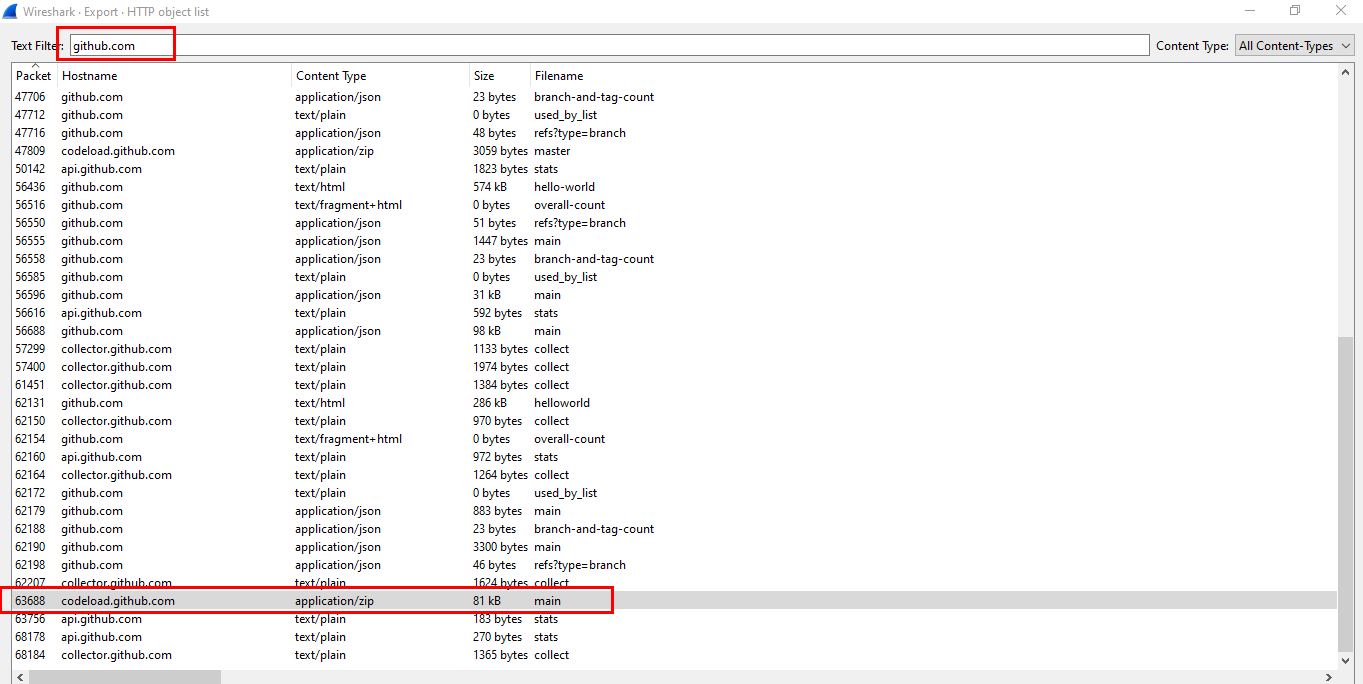The image size is (1363, 684).
Task: Select packet 47716 row
Action: click(675, 133)
